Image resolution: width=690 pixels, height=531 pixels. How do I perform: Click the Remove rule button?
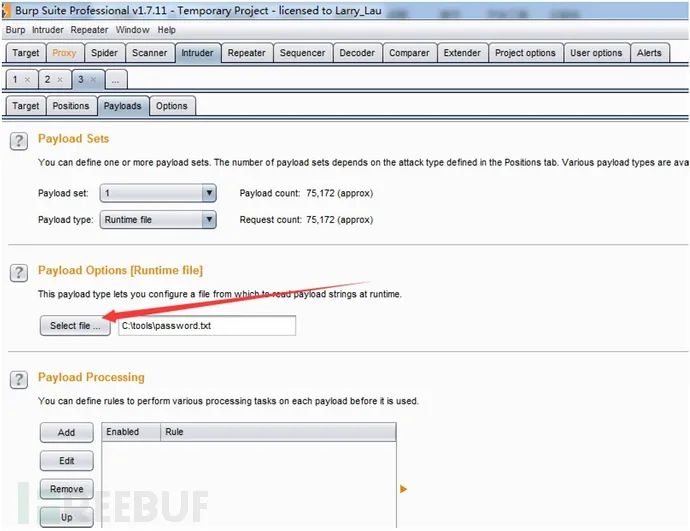66,489
